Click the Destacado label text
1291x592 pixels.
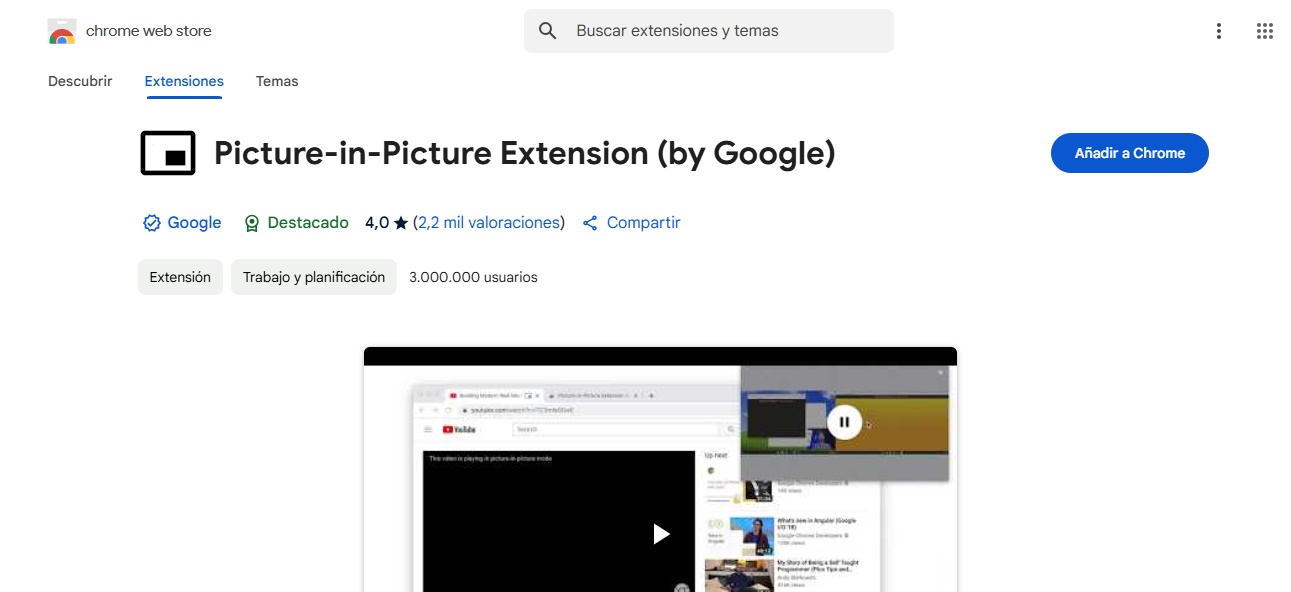click(x=308, y=223)
